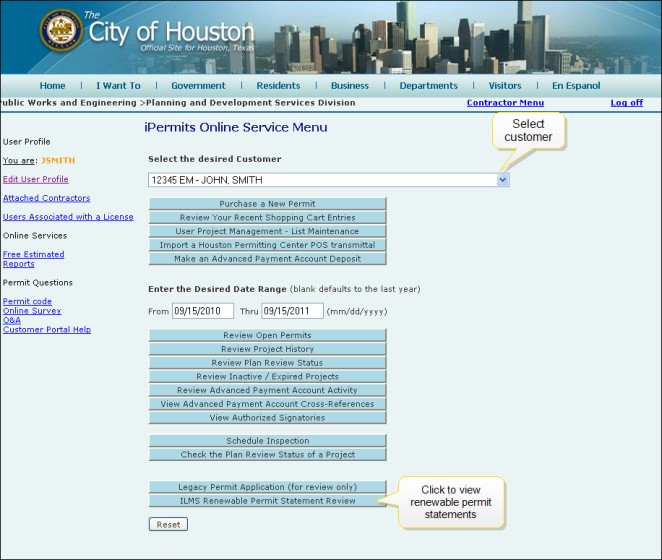Open Free Estimated Reports link
This screenshot has height=560, width=662.
click(x=33, y=259)
